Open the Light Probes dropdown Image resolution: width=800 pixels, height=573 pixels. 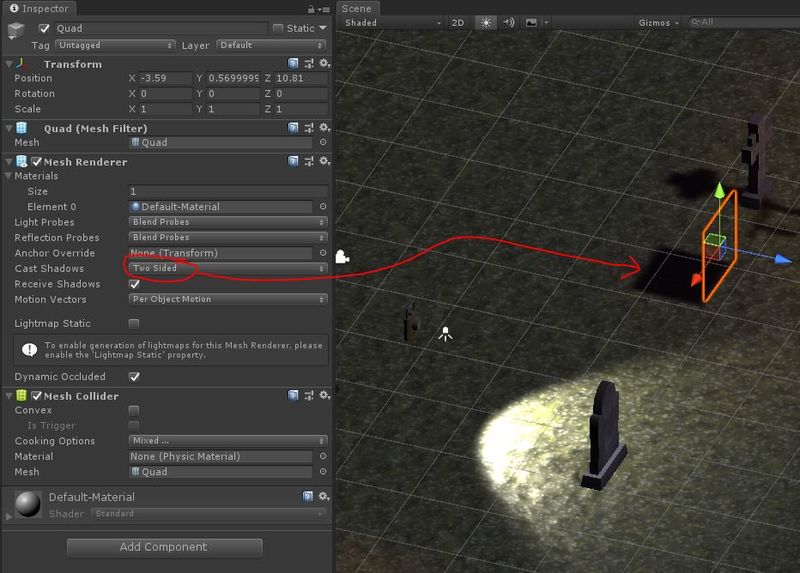pyautogui.click(x=228, y=222)
